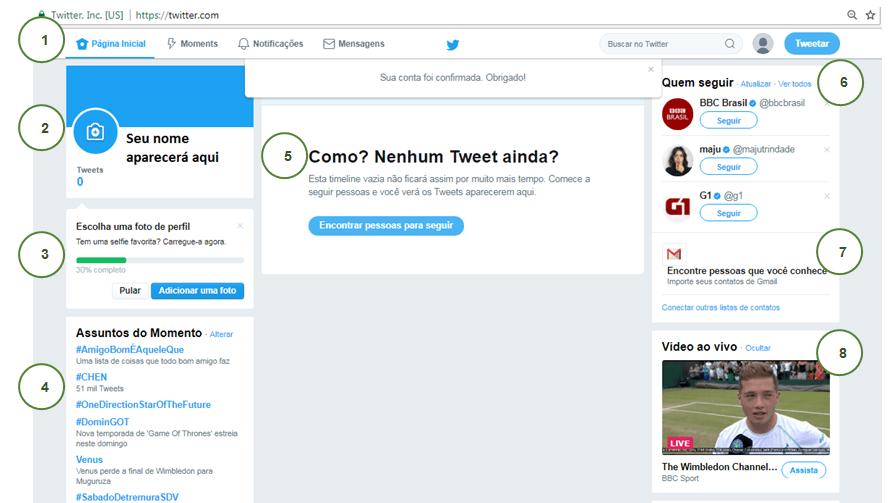The height and width of the screenshot is (503, 888).
Task: Open the Página Inicial tab
Action: 111,44
